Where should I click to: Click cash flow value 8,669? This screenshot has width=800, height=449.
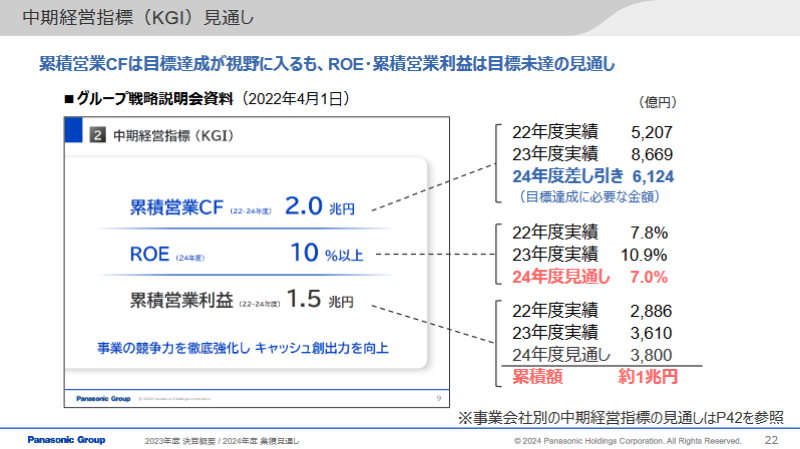652,154
